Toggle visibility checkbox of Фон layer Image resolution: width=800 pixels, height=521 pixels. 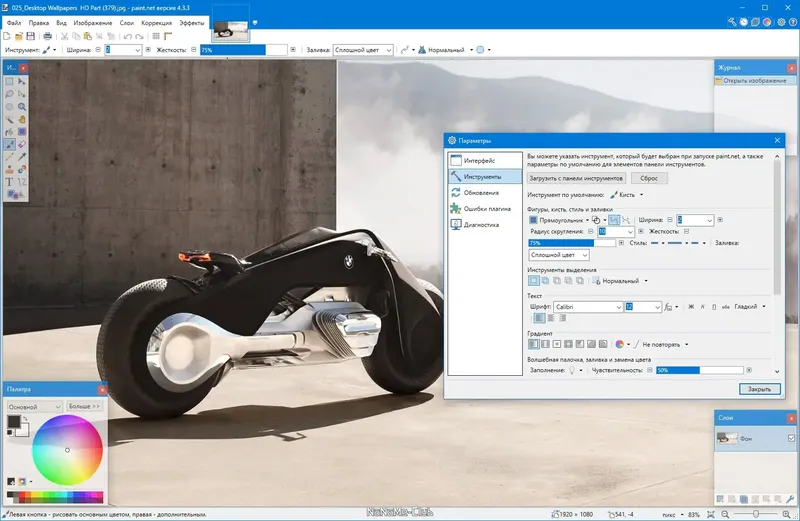point(791,438)
